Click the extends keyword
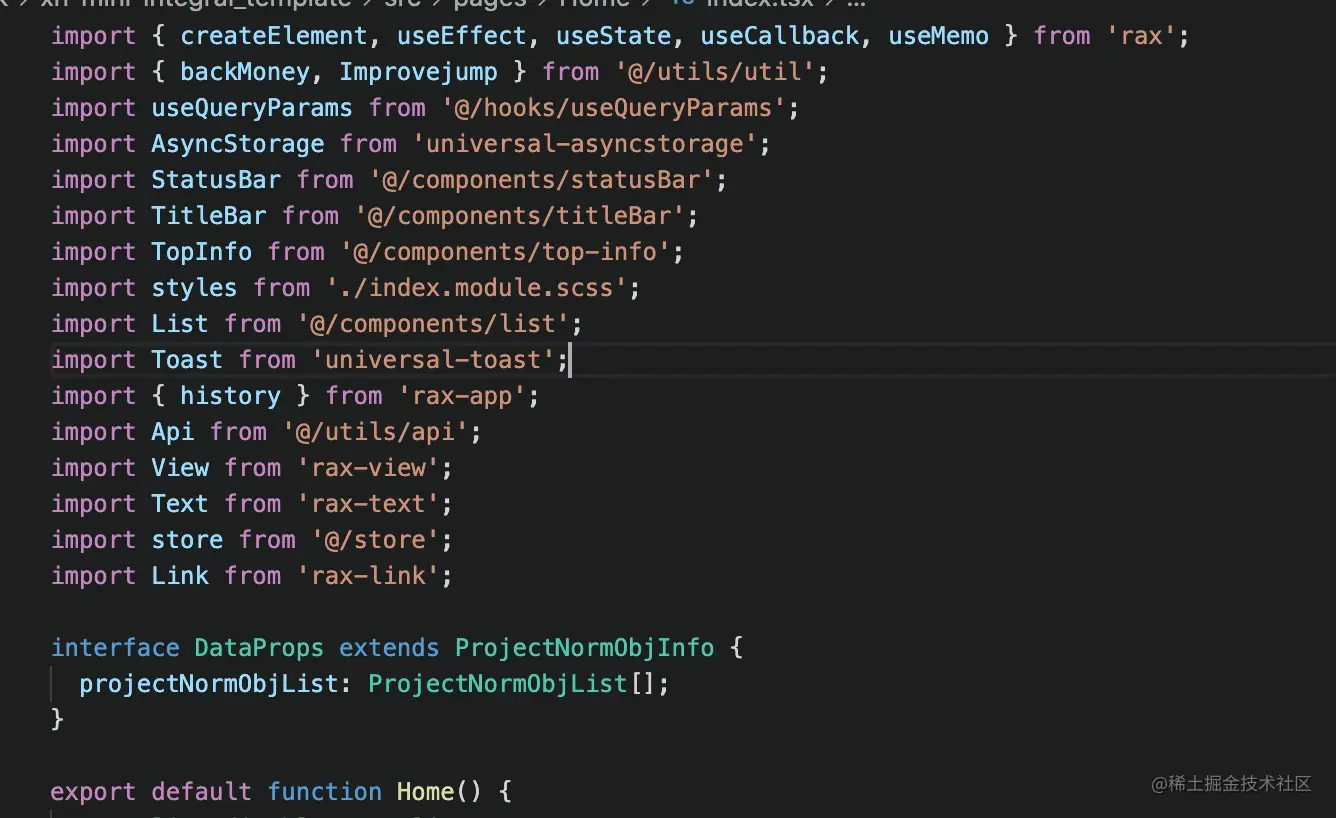 tap(389, 648)
